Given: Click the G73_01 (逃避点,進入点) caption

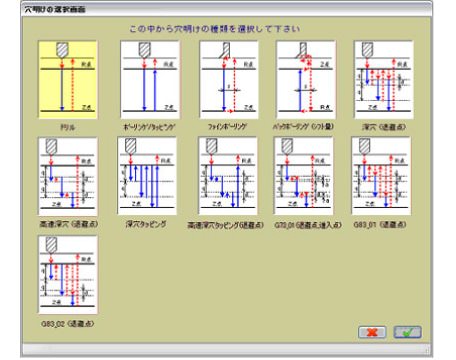Looking at the screenshot, I should pyautogui.click(x=308, y=225).
